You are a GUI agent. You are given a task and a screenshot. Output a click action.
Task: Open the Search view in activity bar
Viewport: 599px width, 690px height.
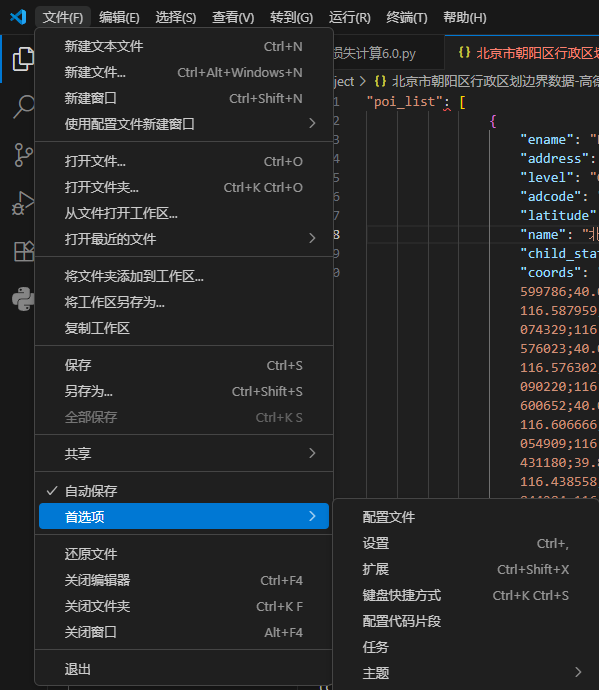pos(23,107)
